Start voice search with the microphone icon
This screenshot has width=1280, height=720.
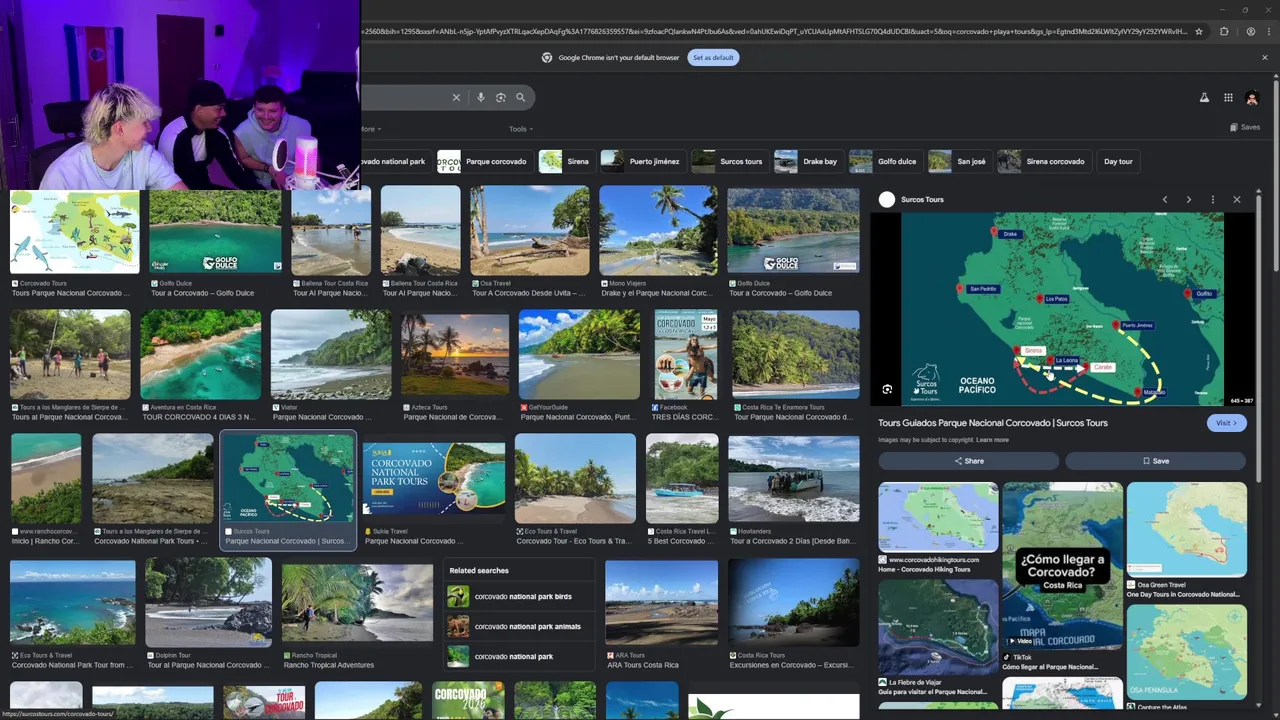[481, 97]
